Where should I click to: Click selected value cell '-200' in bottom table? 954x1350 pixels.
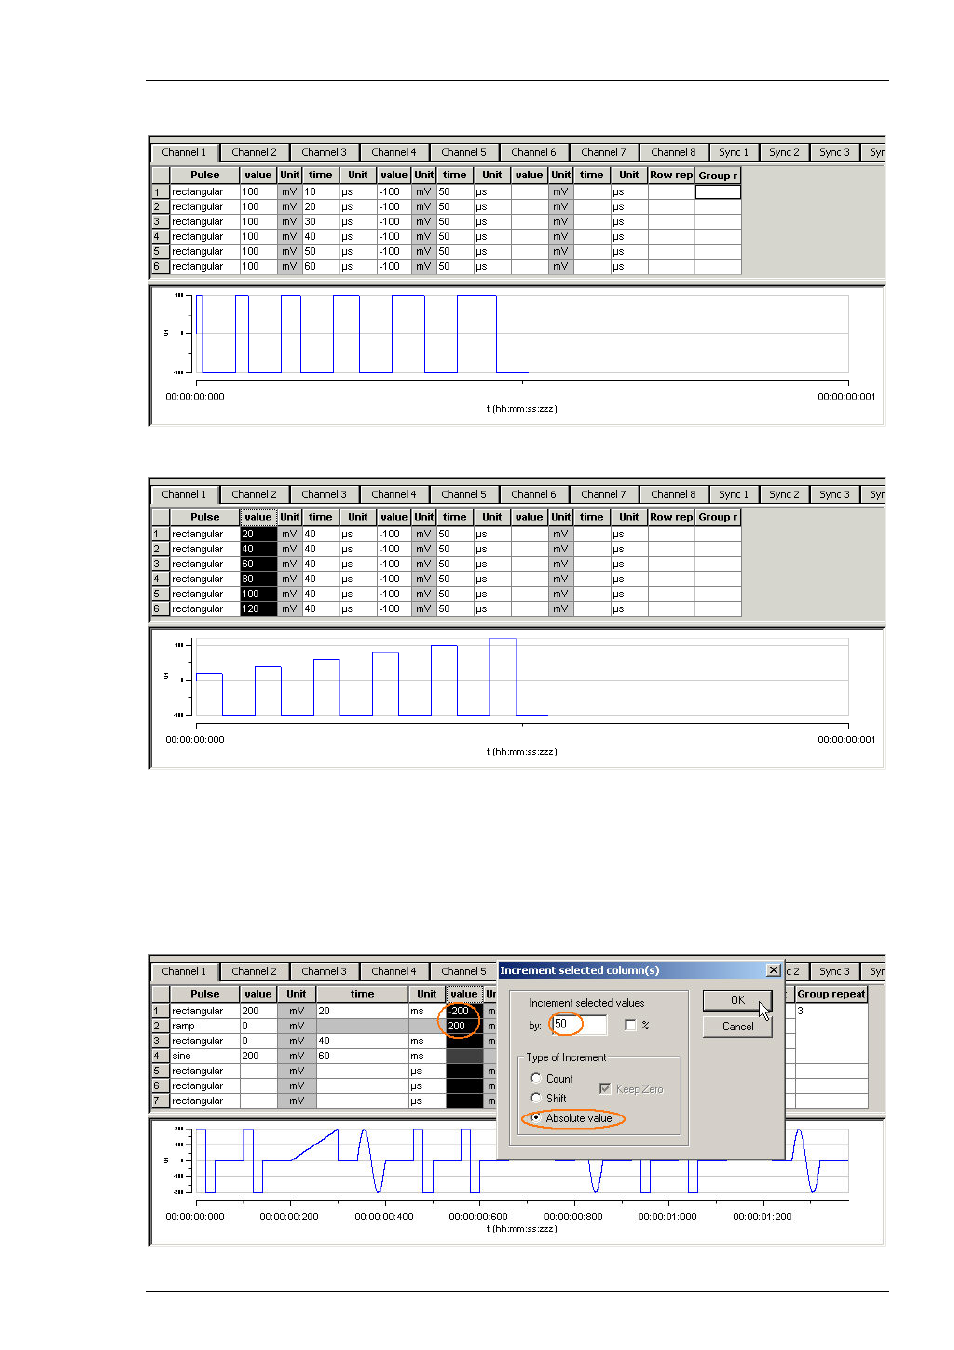464,1011
